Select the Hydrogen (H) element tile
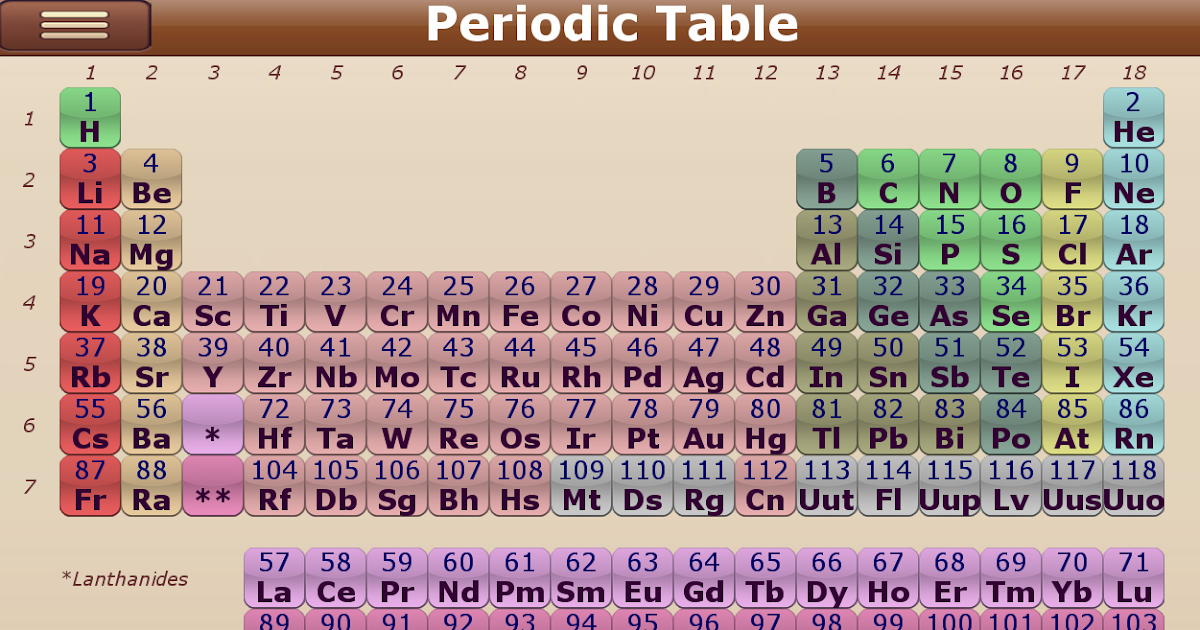Screen dimensions: 1200x630 (x=90, y=118)
